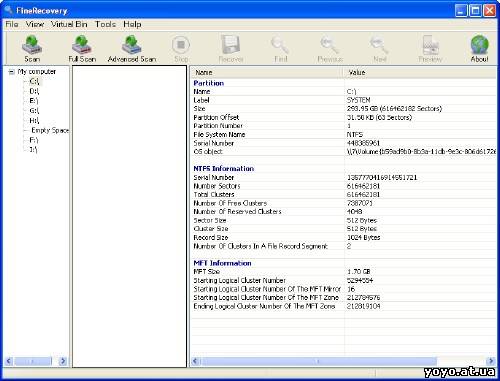
Task: Select Empty Space in the tree
Action: (50, 130)
